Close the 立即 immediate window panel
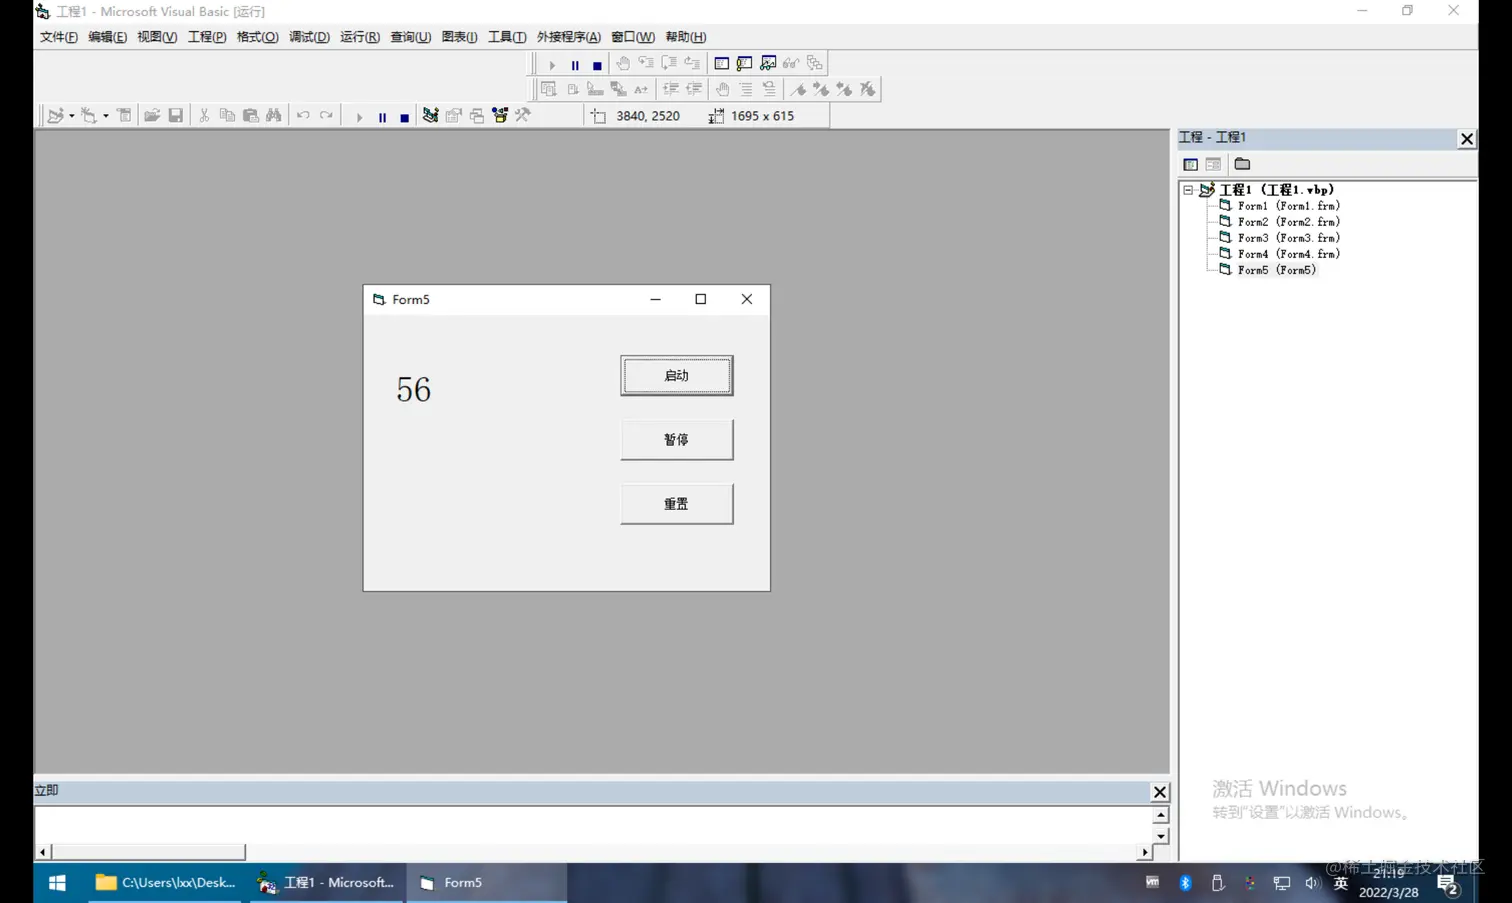The width and height of the screenshot is (1512, 903). coord(1160,792)
